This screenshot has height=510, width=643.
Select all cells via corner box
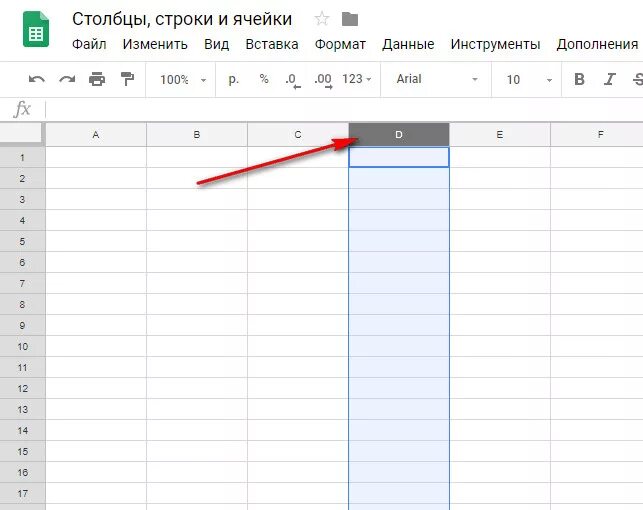click(x=21, y=133)
